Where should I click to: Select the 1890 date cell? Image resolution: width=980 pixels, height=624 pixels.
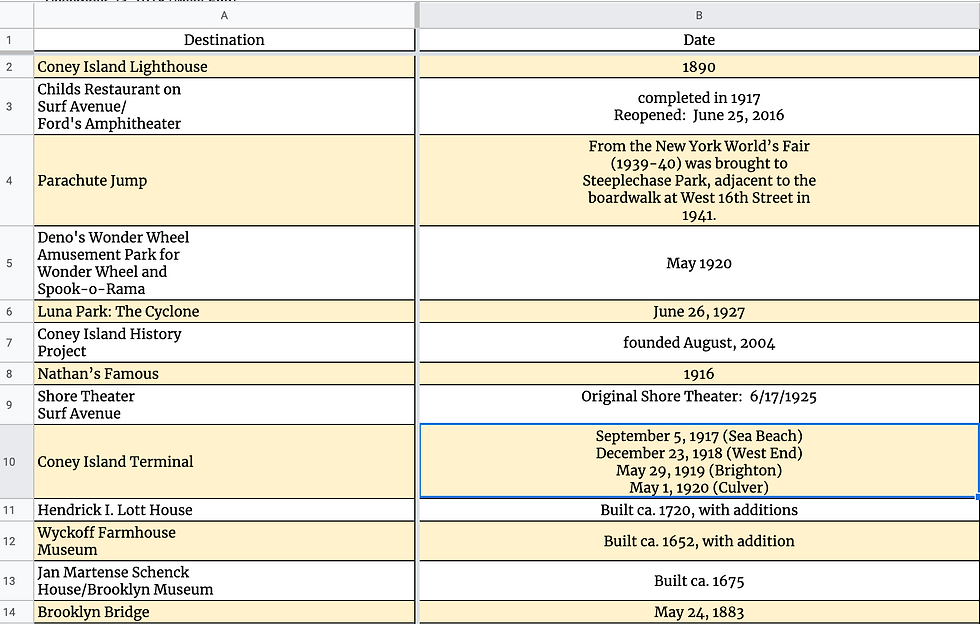pos(699,67)
